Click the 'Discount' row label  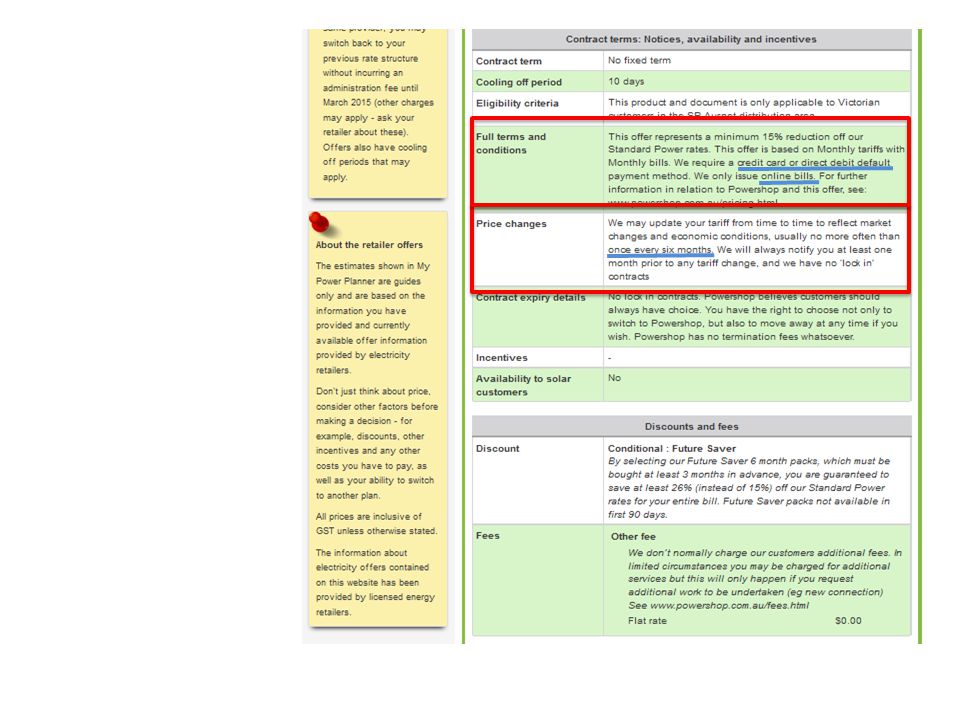(498, 449)
